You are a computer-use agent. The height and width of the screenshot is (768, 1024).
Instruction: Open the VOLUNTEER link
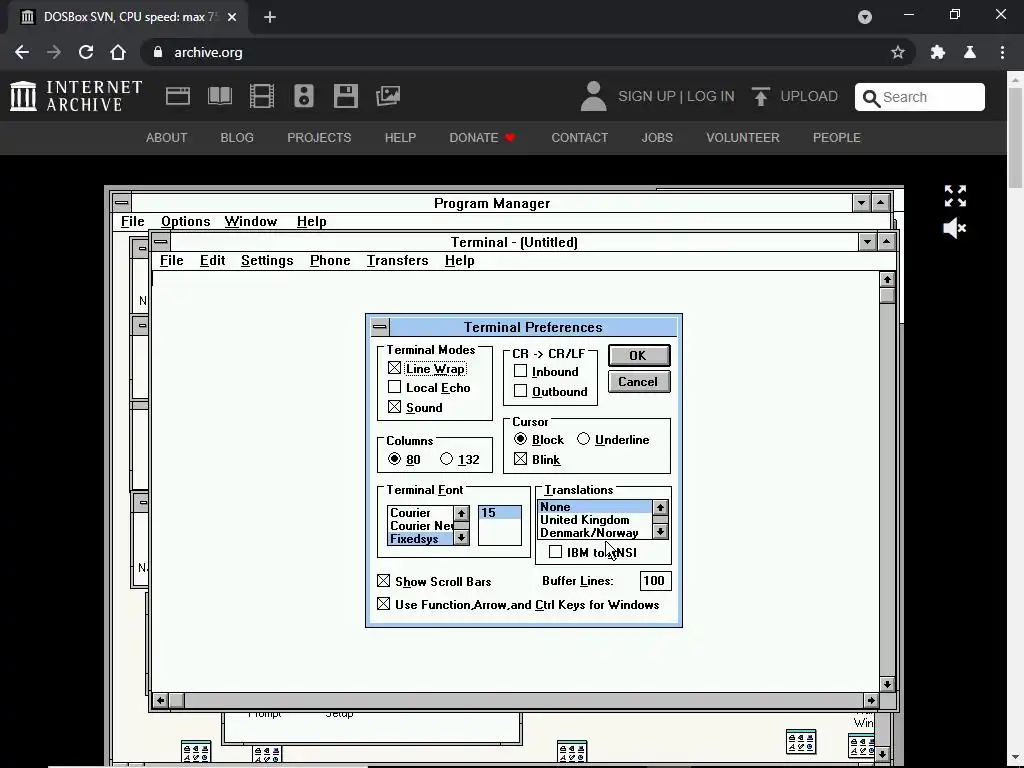(x=743, y=138)
